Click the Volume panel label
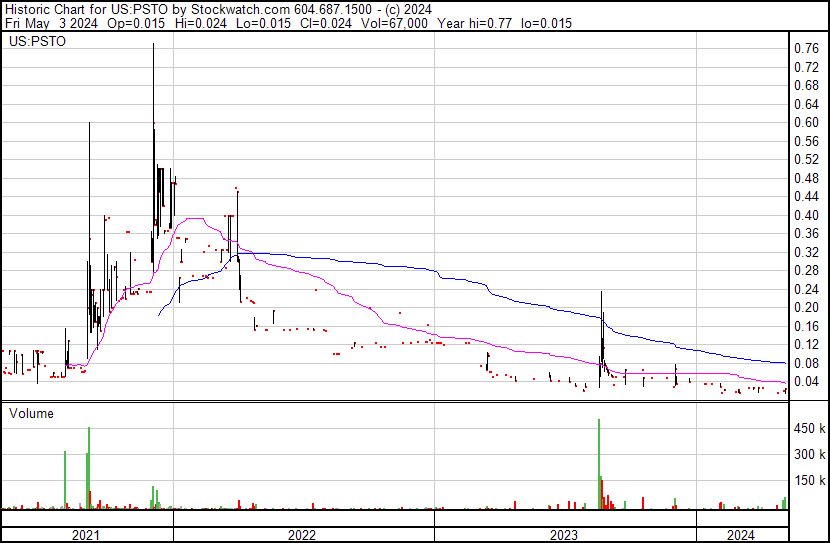 31,413
